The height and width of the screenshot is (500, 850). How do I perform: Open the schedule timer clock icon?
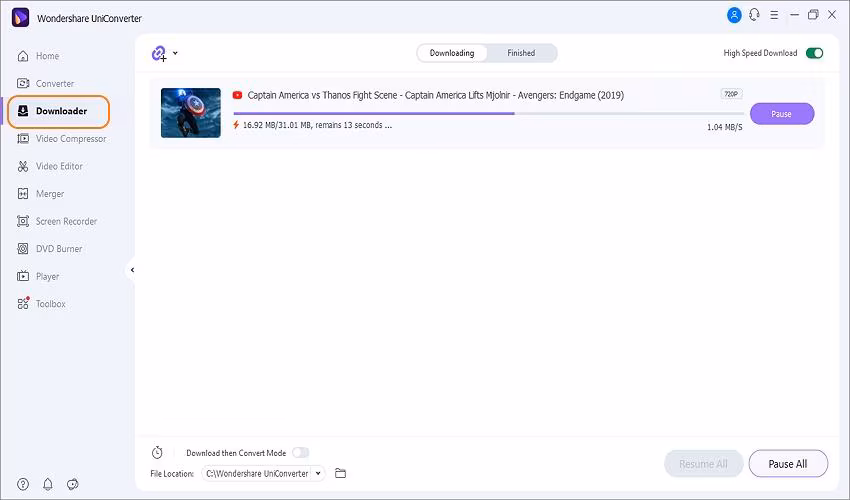tap(157, 452)
